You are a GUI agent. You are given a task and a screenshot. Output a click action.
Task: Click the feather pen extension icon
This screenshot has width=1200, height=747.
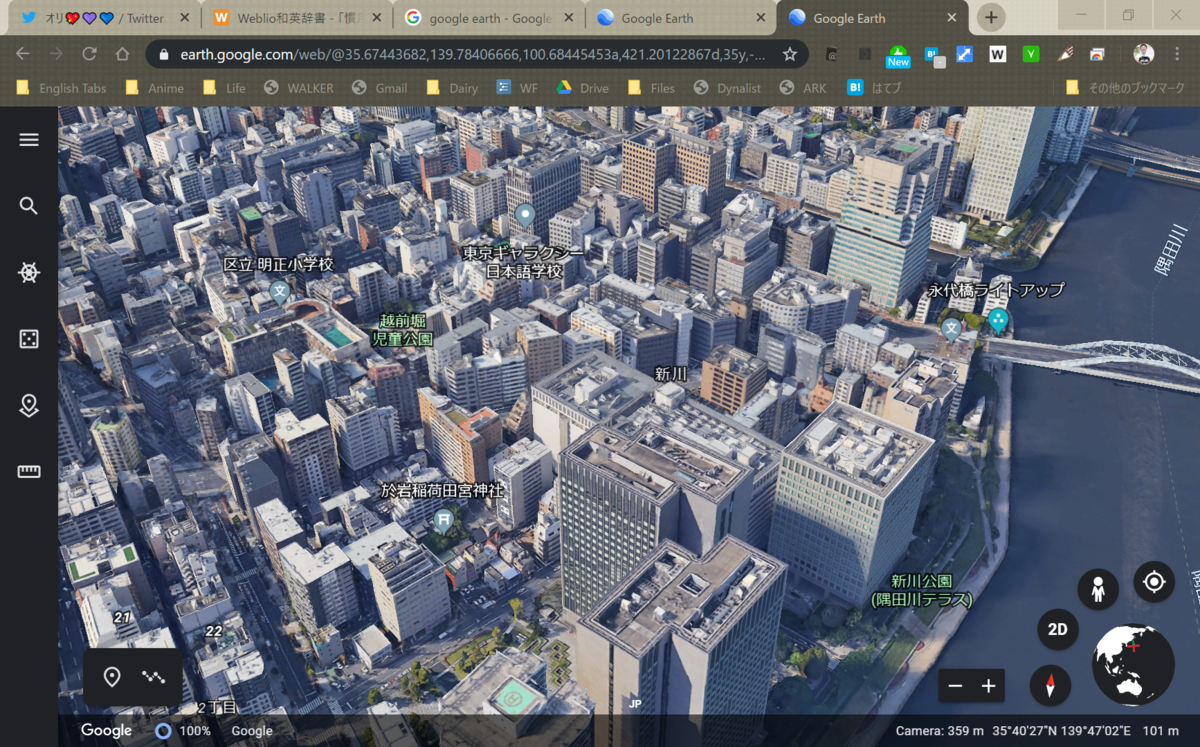1064,54
